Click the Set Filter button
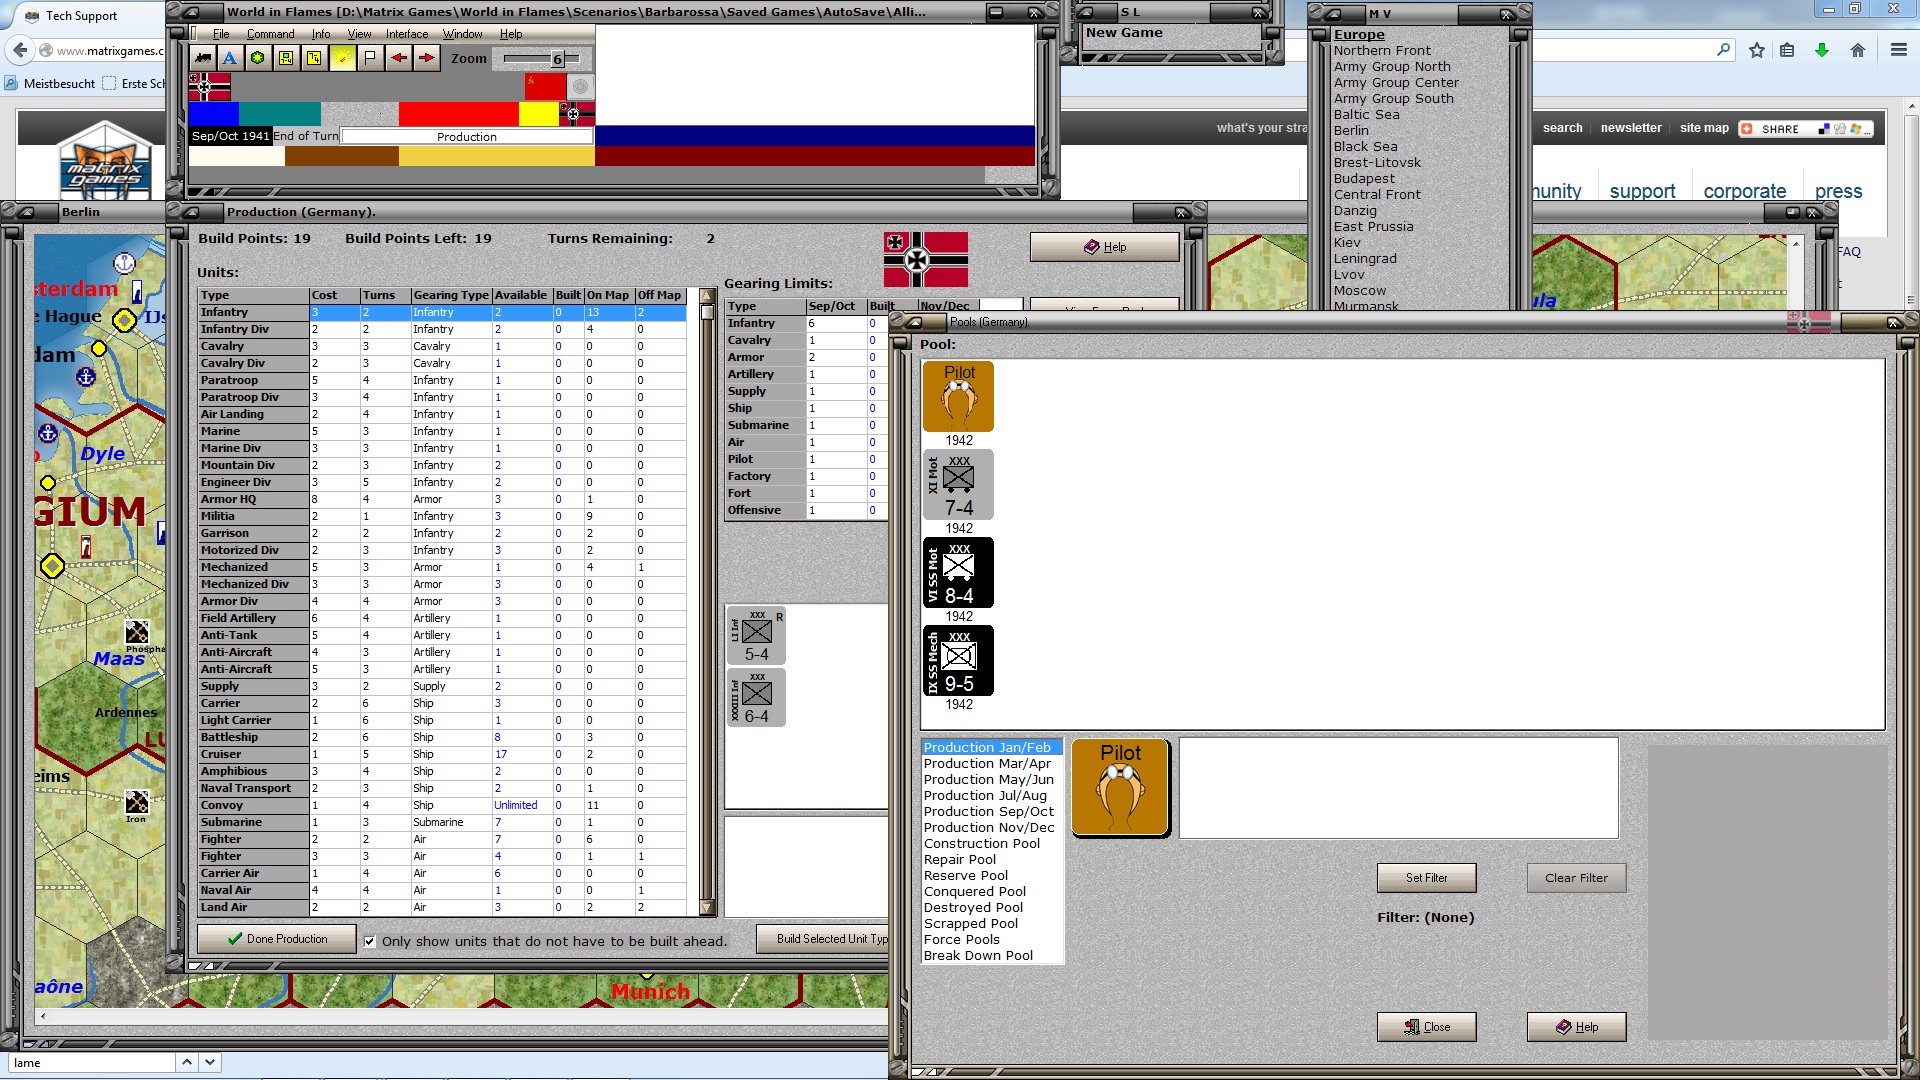Image resolution: width=1920 pixels, height=1080 pixels. (1426, 878)
